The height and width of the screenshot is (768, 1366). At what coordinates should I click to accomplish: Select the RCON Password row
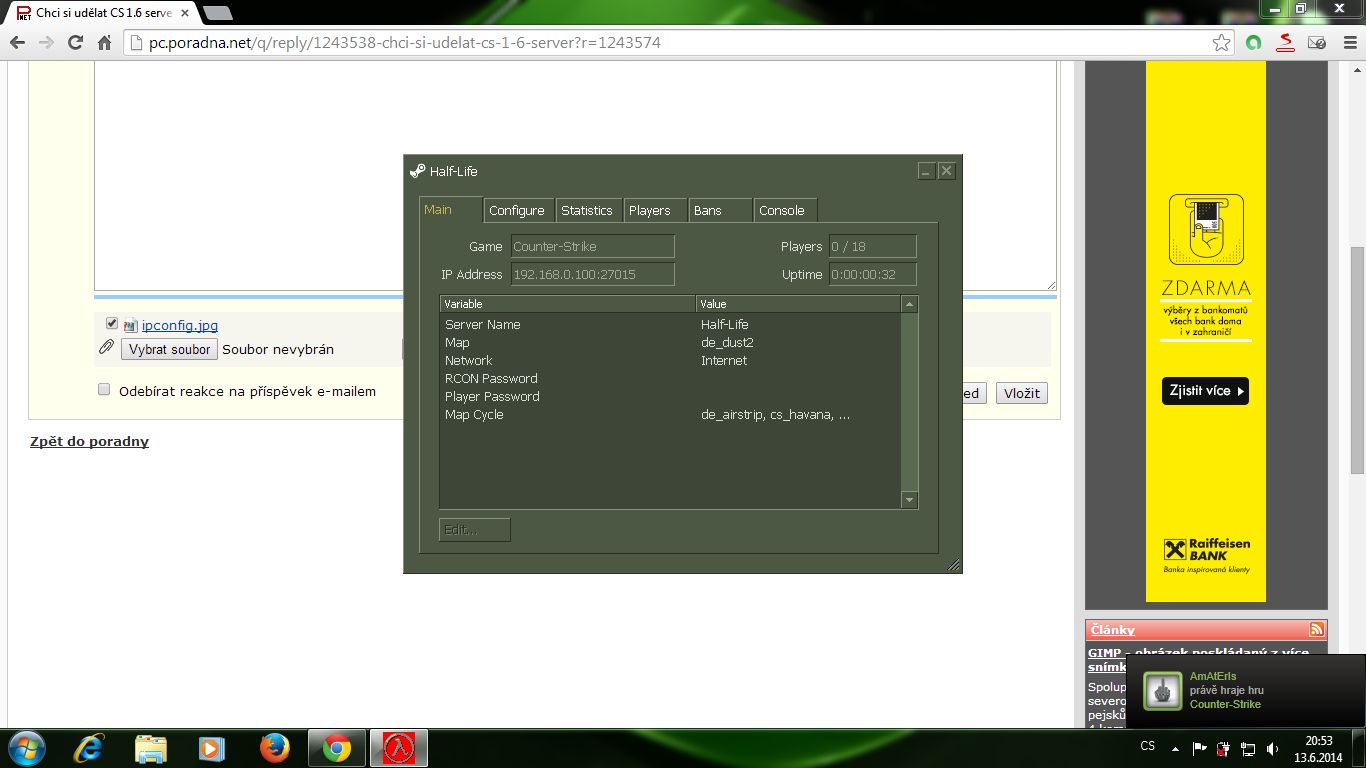(x=670, y=378)
